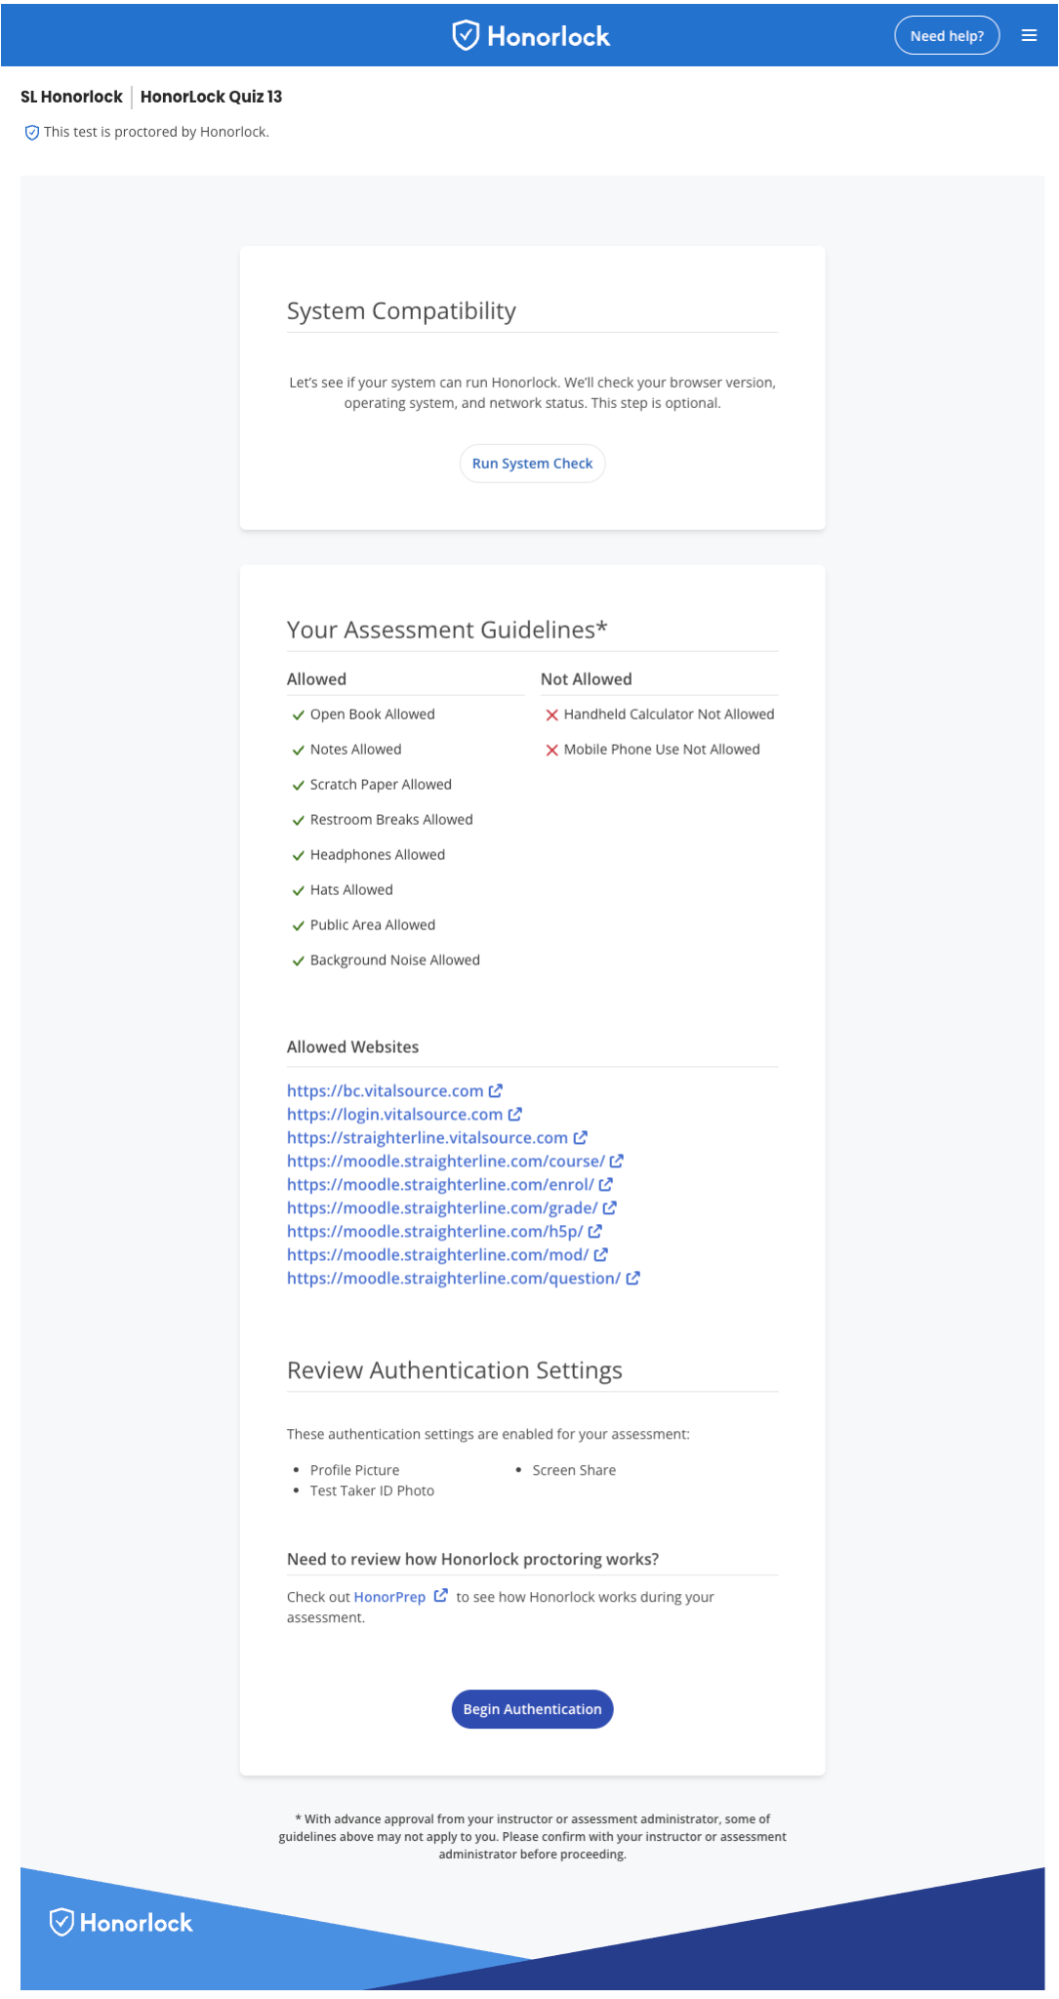Click Begin Authentication
This screenshot has width=1059, height=1999.
(531, 1709)
